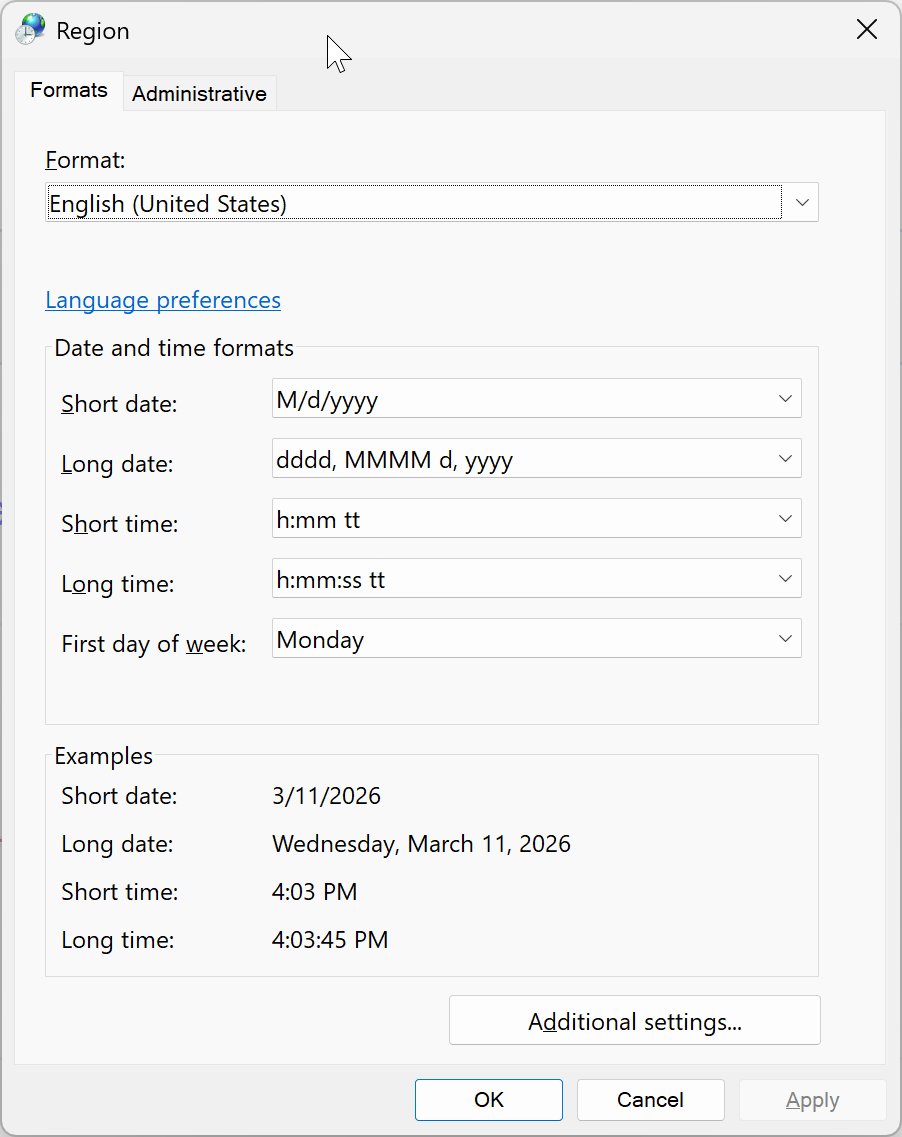902x1137 pixels.
Task: Open the Long time format dropdown
Action: 536,579
